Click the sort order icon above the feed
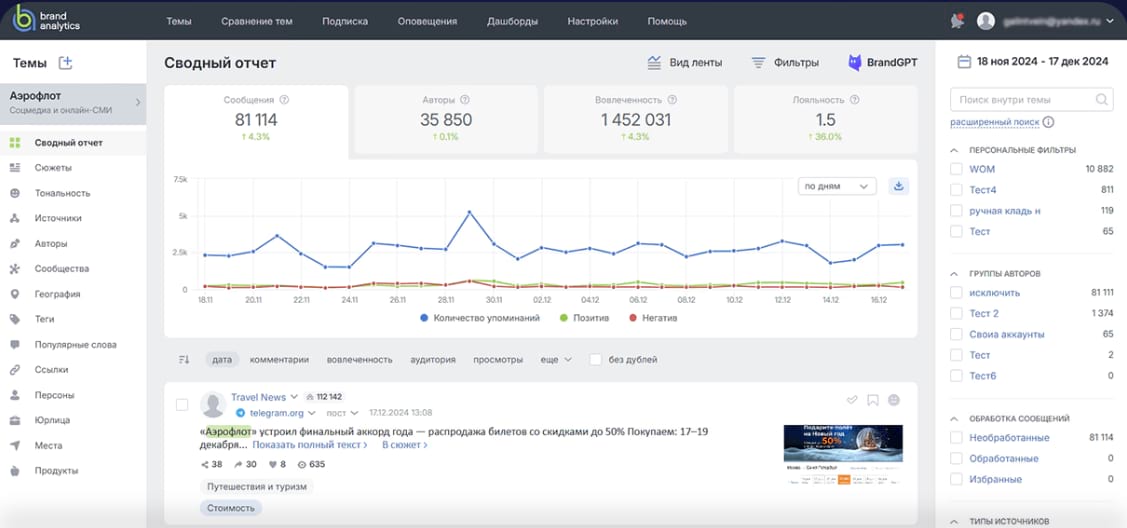The width and height of the screenshot is (1127, 528). point(183,360)
